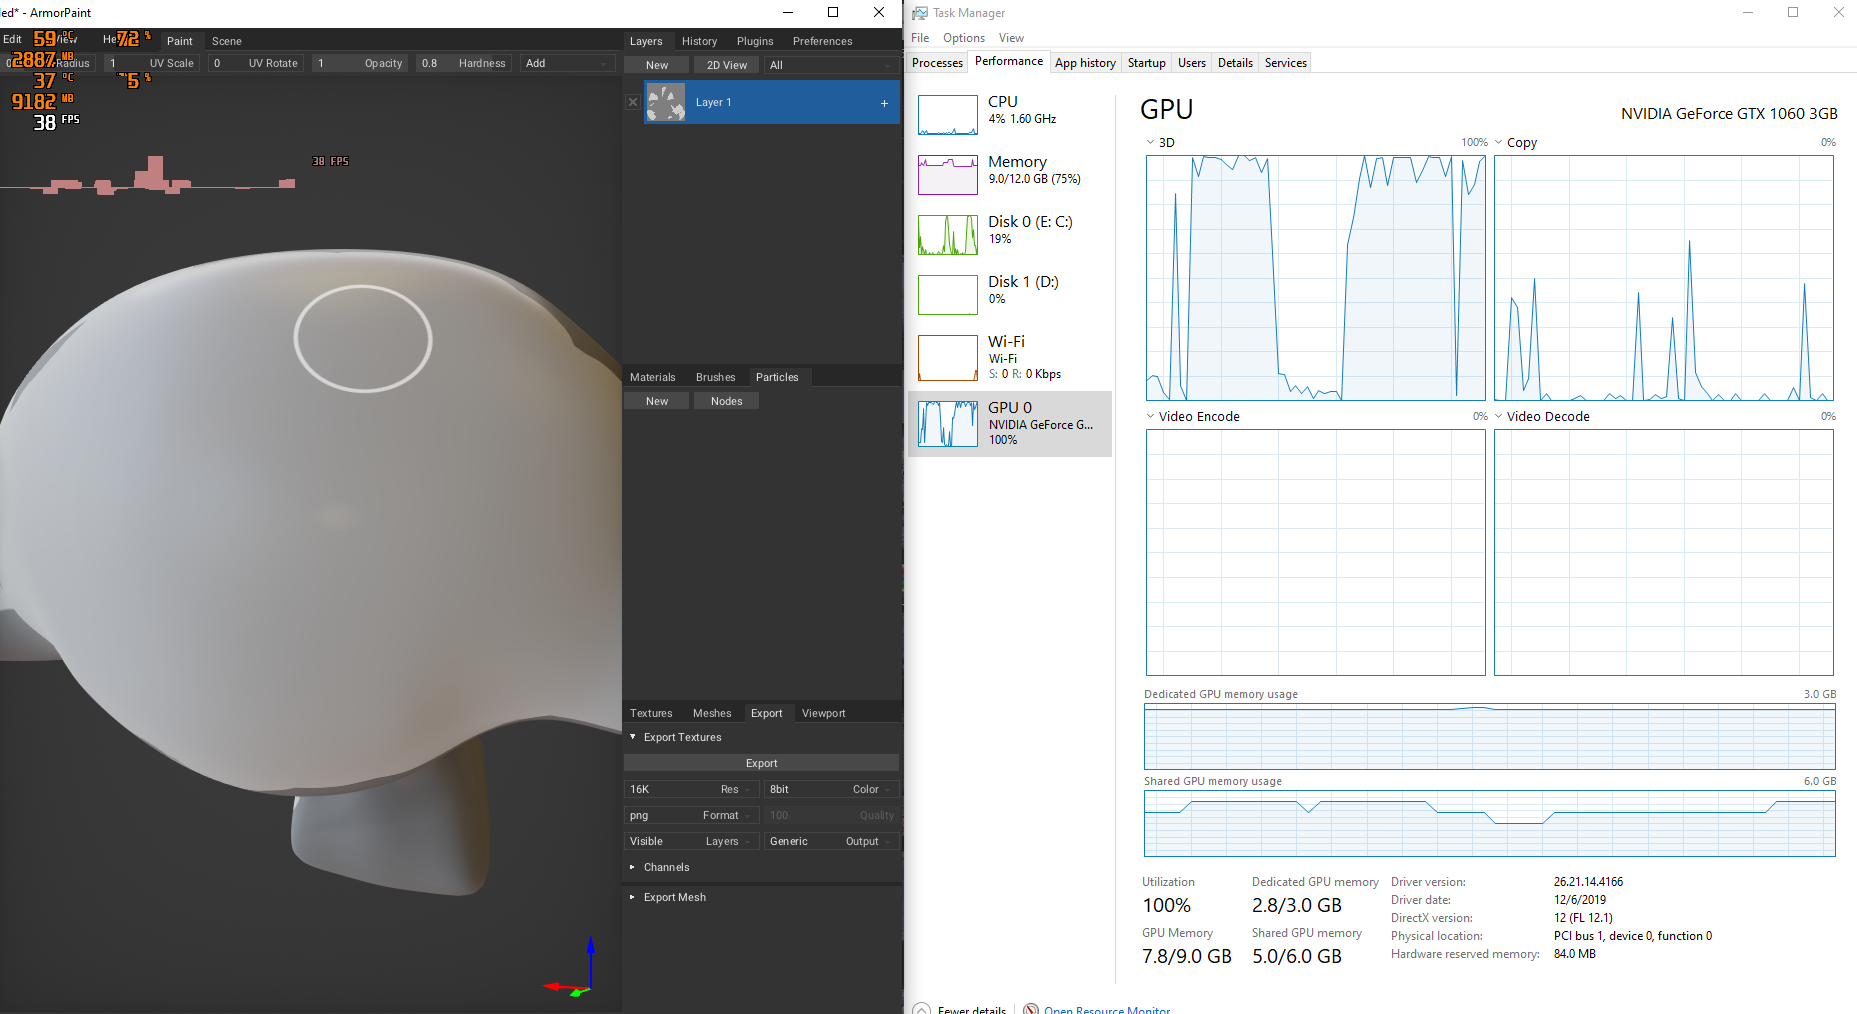Adjust the Hardness slider
The width and height of the screenshot is (1857, 1014).
464,63
